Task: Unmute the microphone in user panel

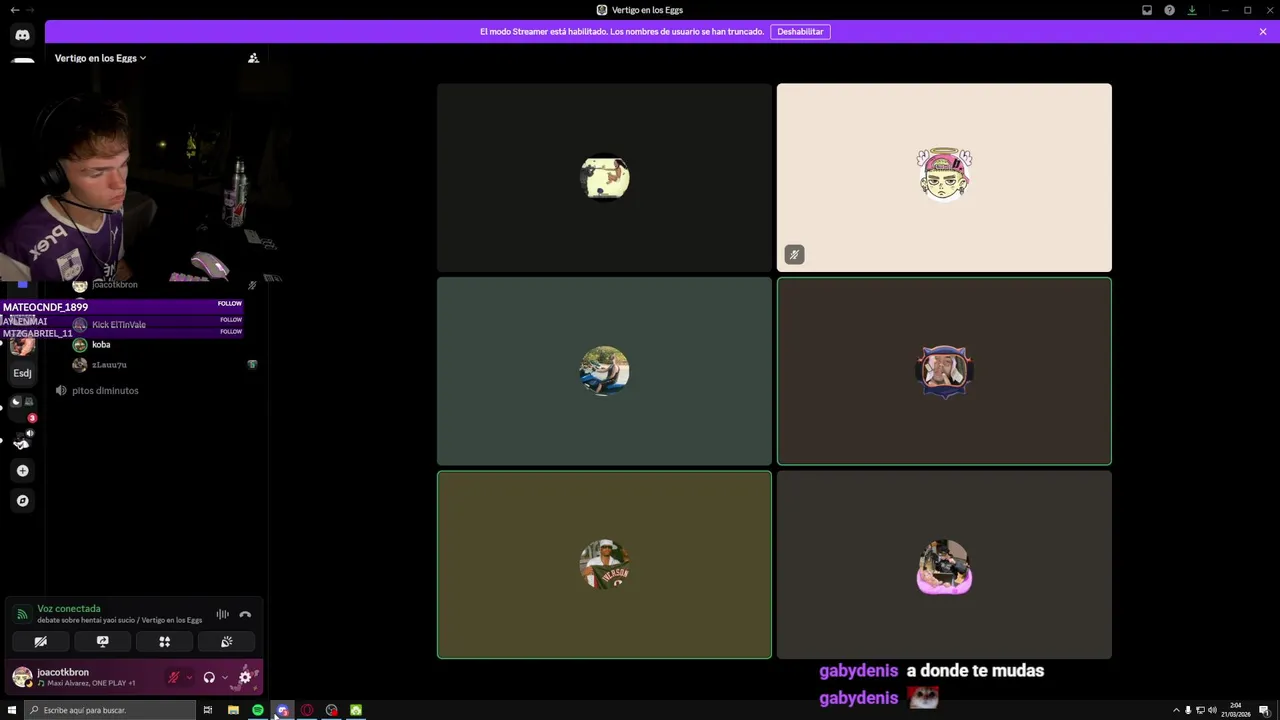Action: click(173, 677)
